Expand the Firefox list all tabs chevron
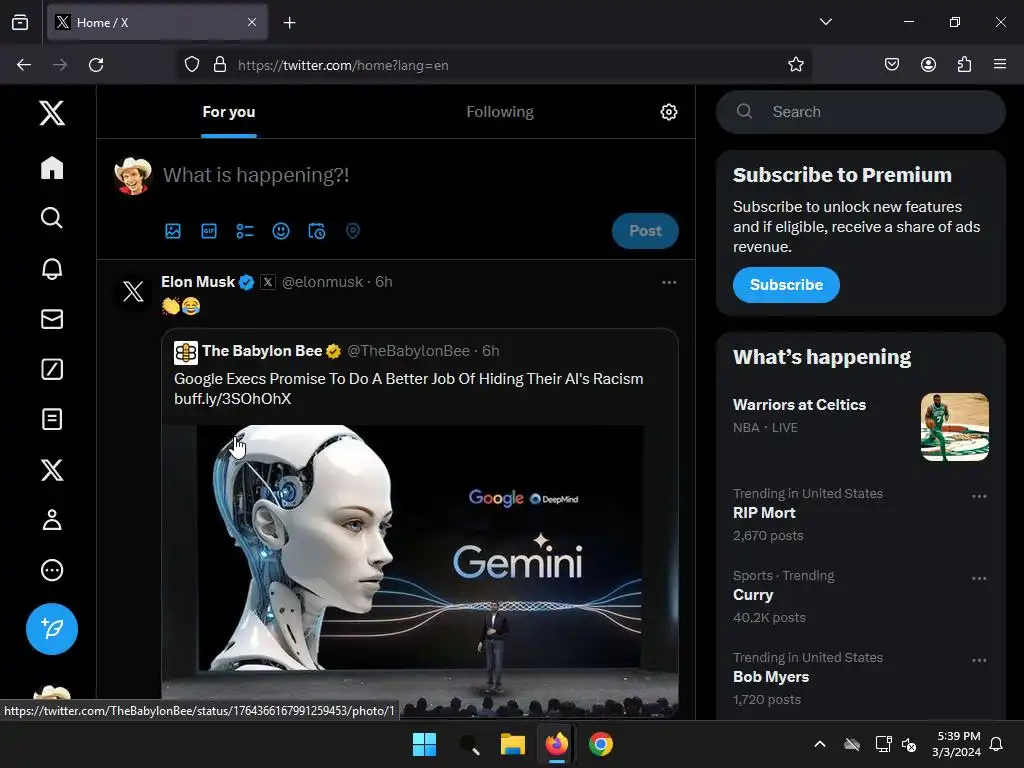This screenshot has height=768, width=1024. click(825, 22)
